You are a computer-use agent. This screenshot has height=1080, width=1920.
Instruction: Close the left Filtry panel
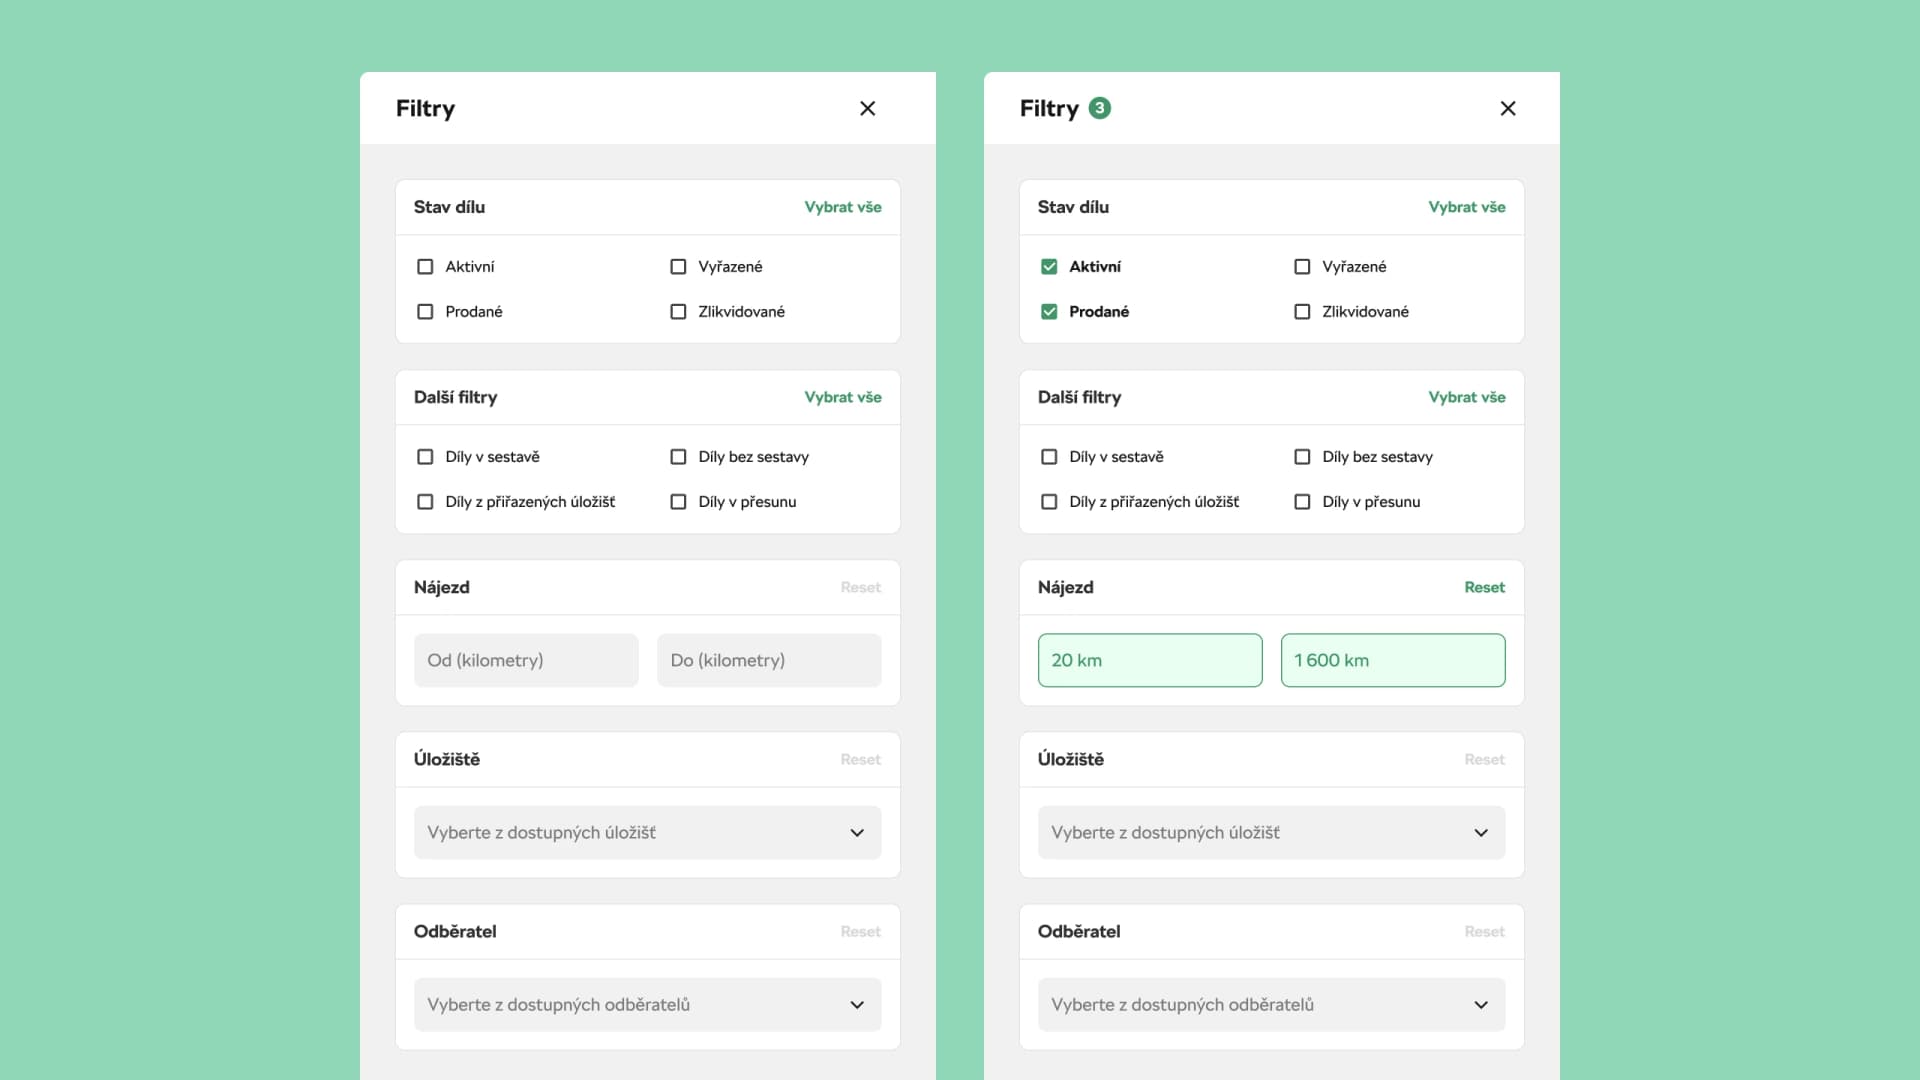point(867,108)
